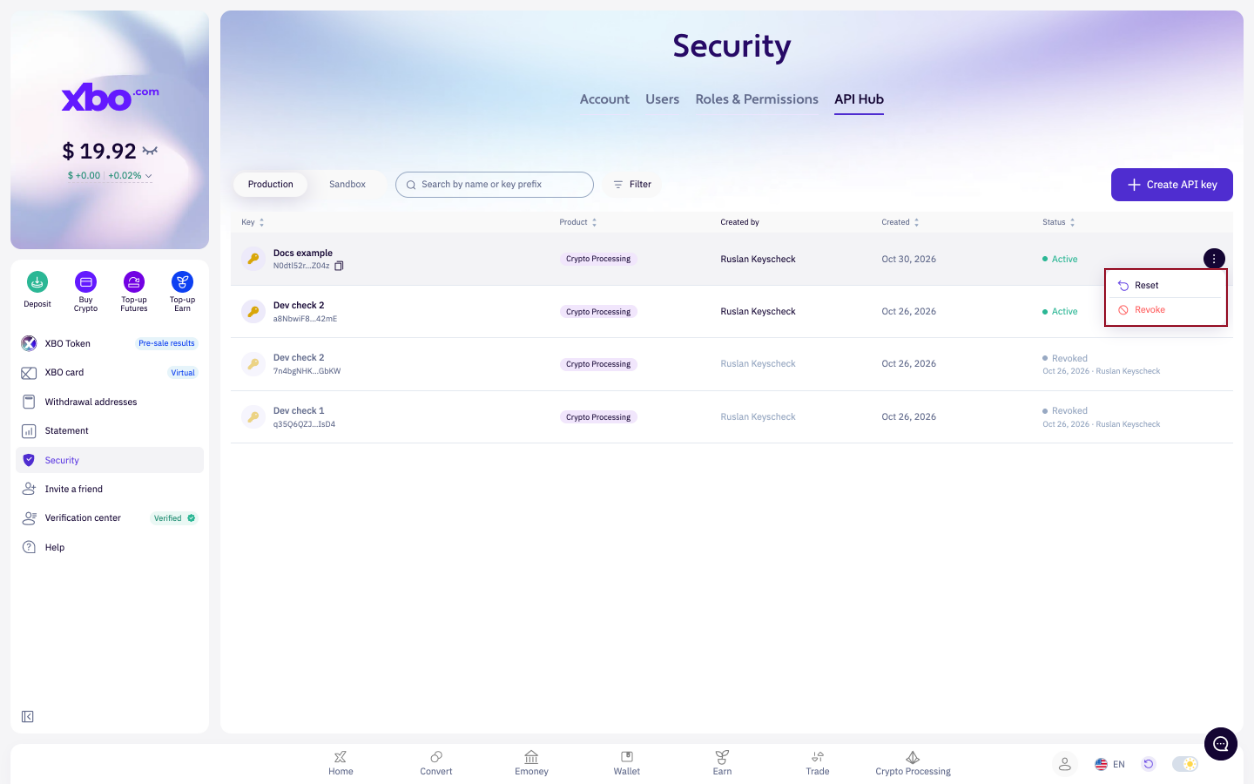Click Docs example Crypto Processing tag

(x=598, y=259)
